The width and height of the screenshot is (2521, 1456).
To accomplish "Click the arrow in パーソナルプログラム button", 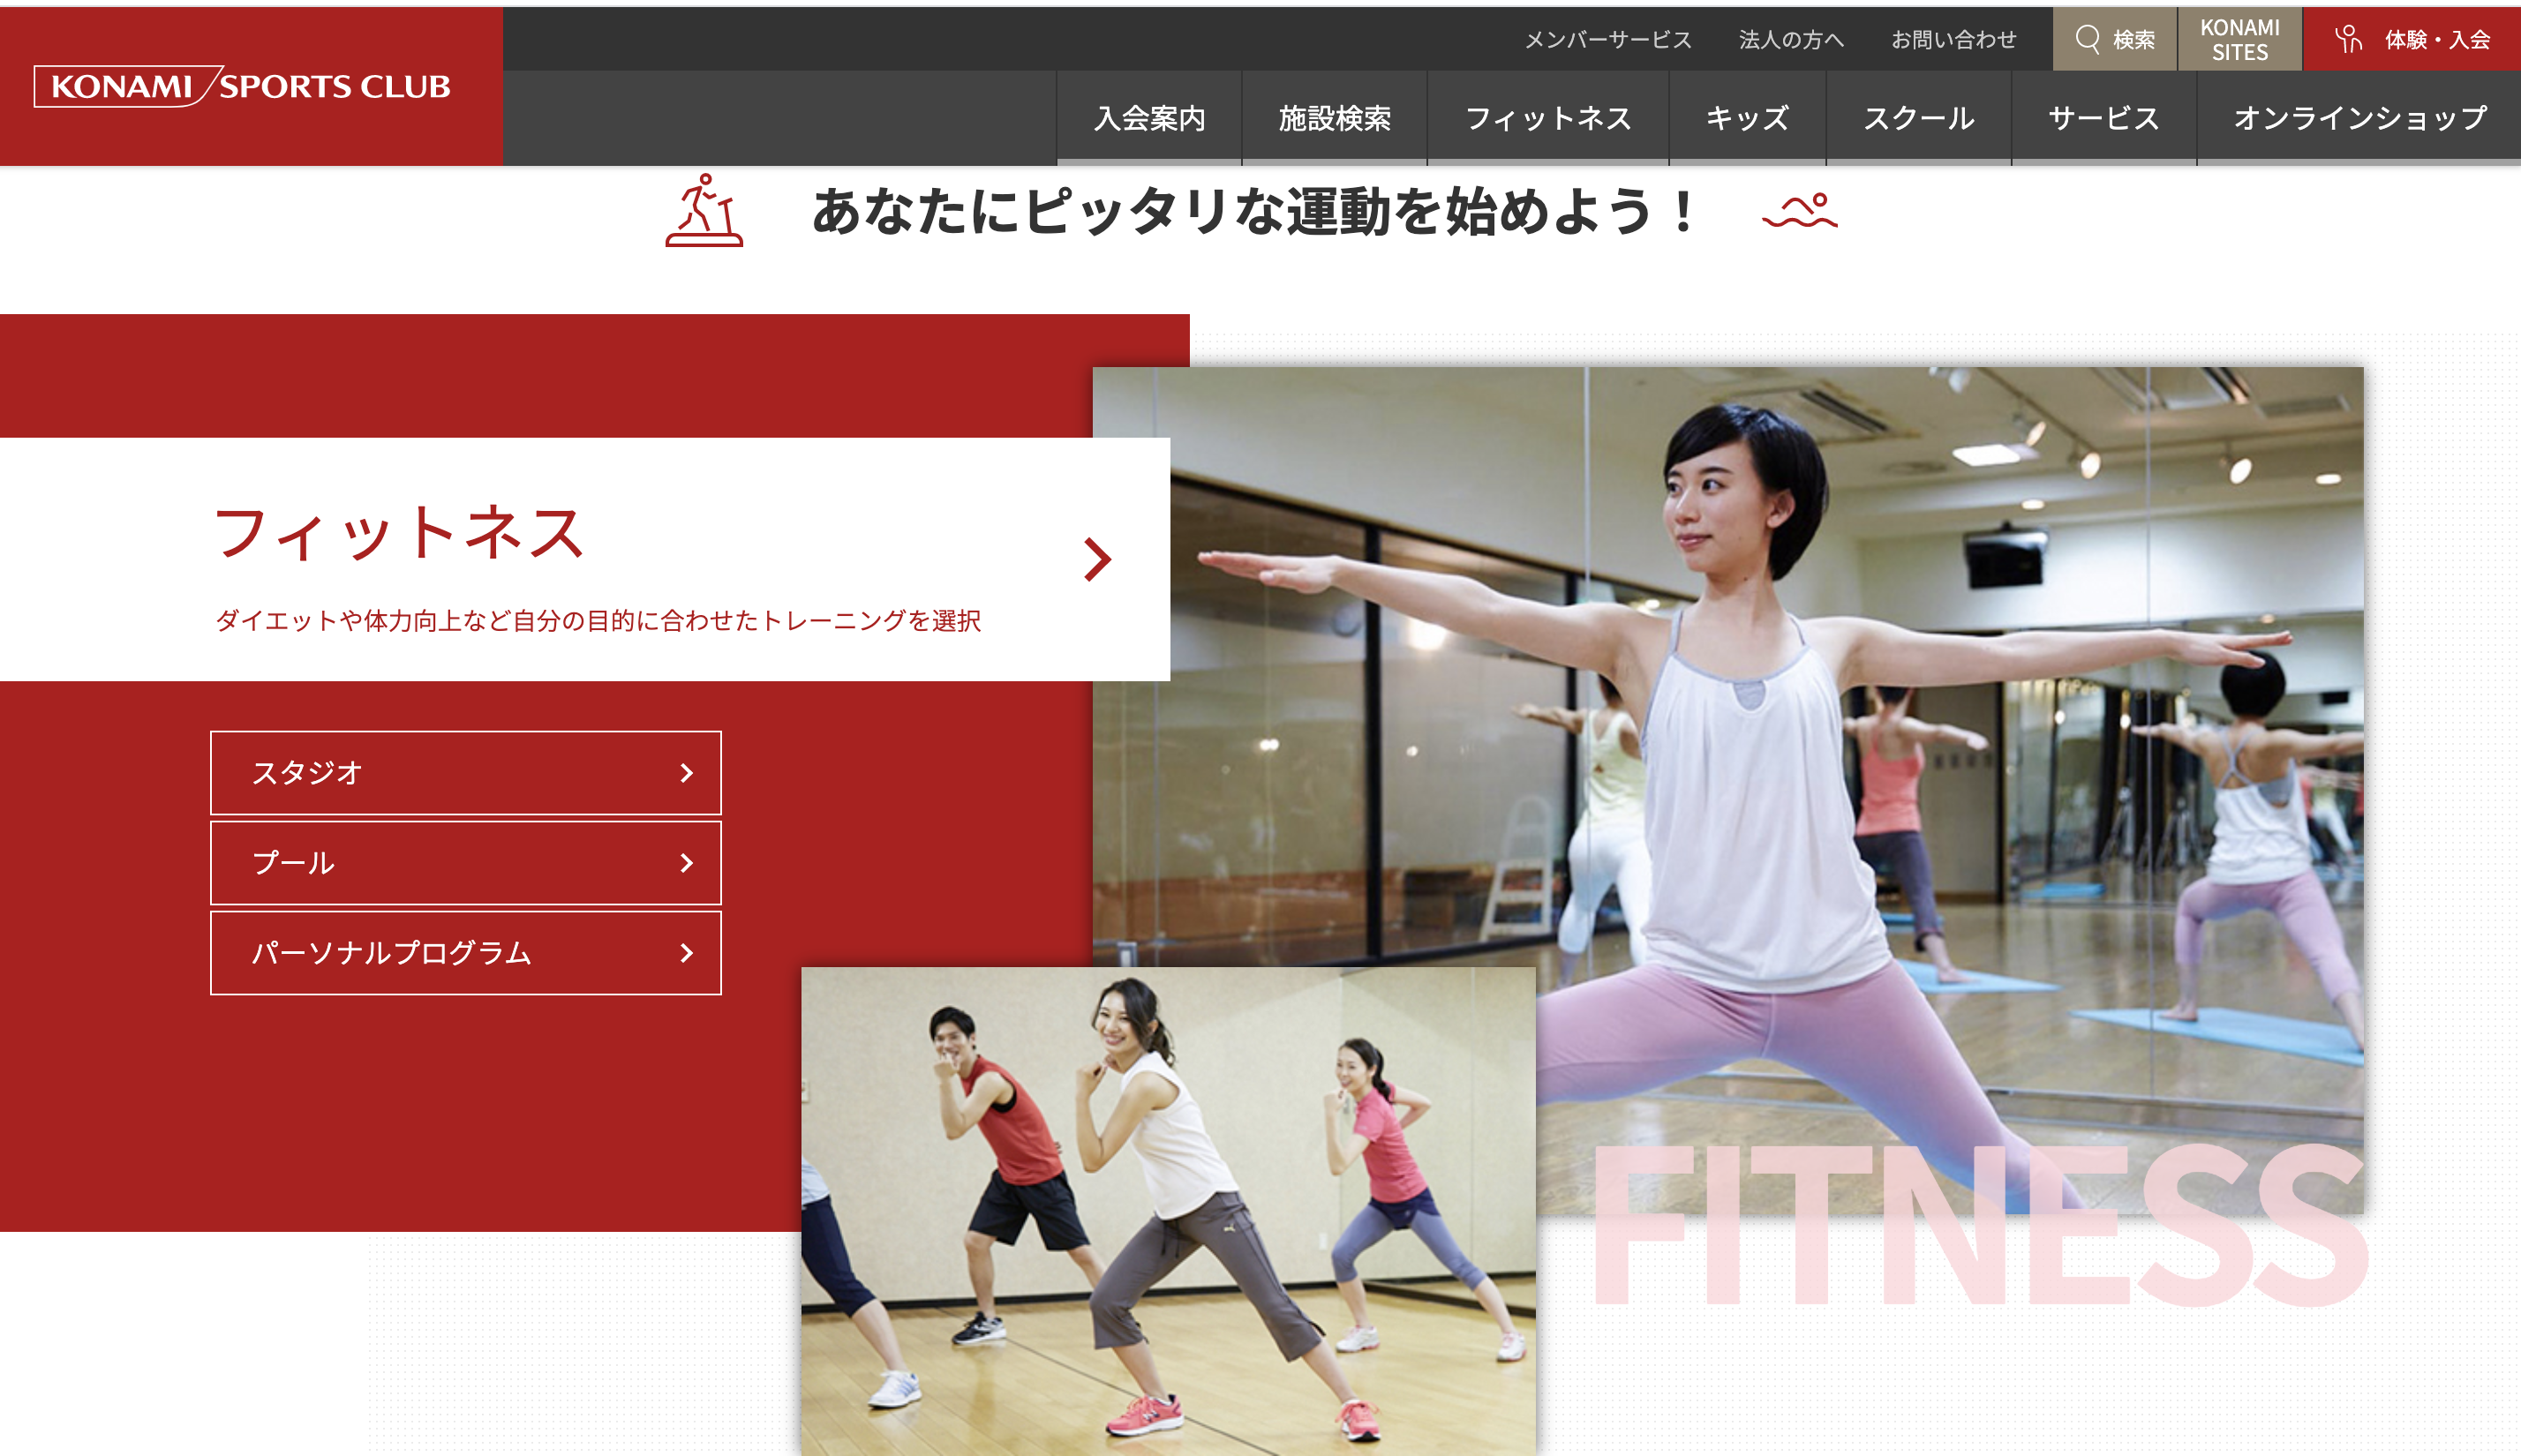I will (686, 952).
